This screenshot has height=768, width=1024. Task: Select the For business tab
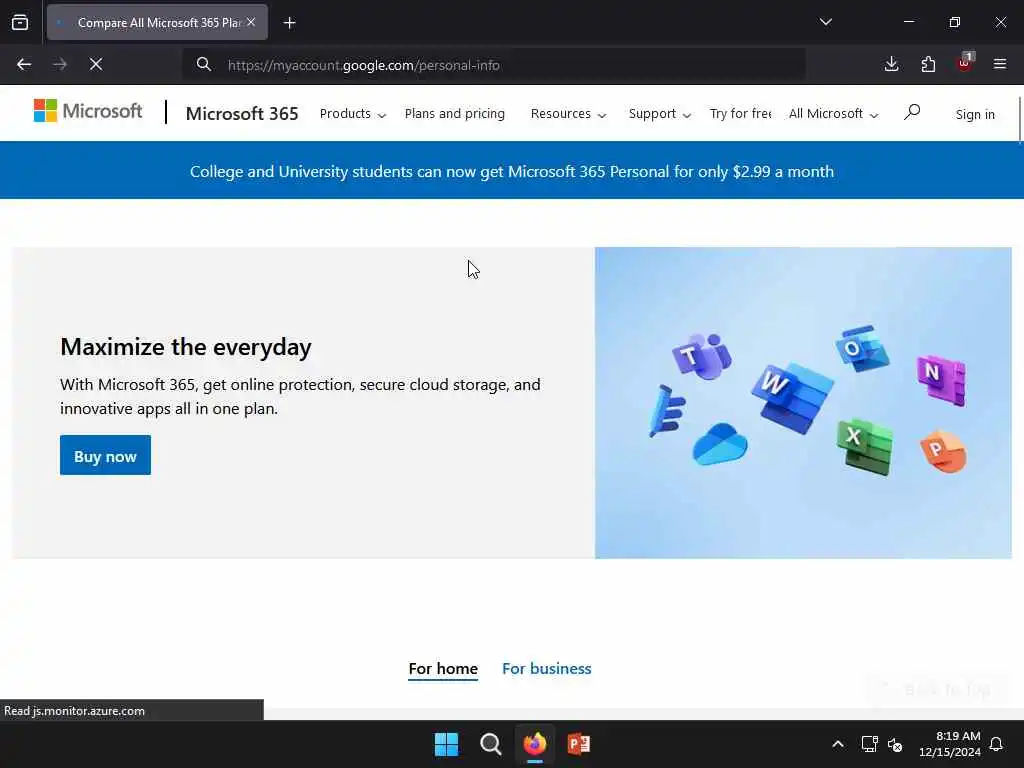[x=547, y=669]
